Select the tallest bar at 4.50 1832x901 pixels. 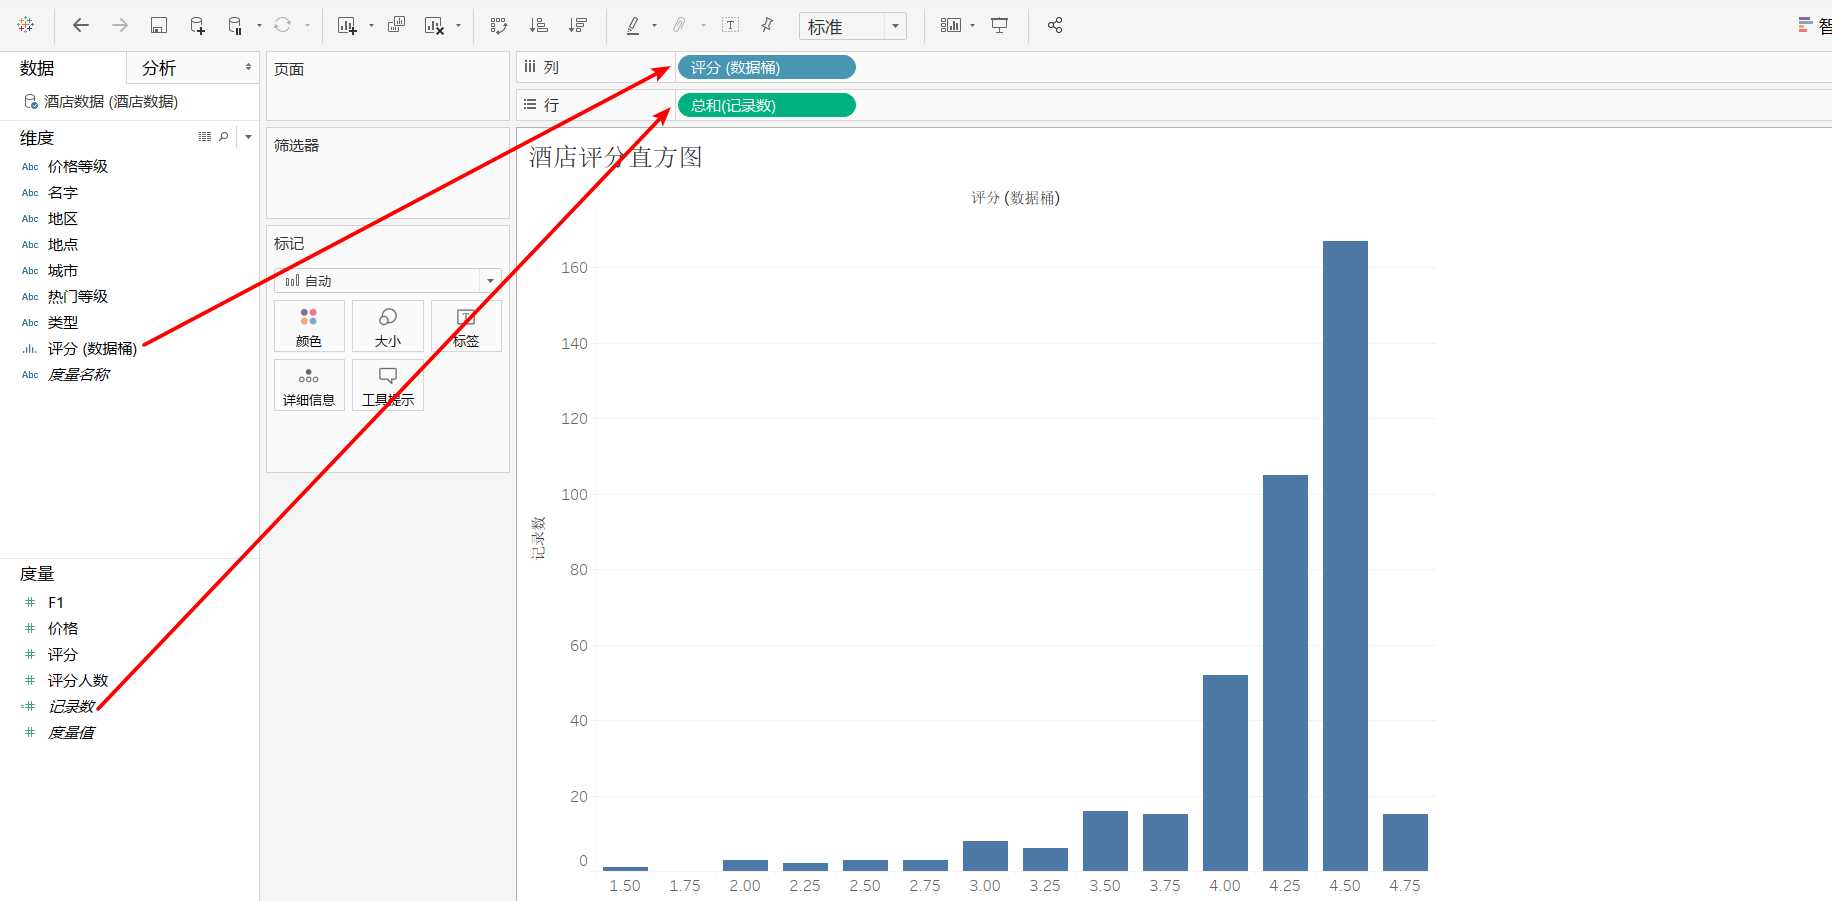click(x=1345, y=555)
